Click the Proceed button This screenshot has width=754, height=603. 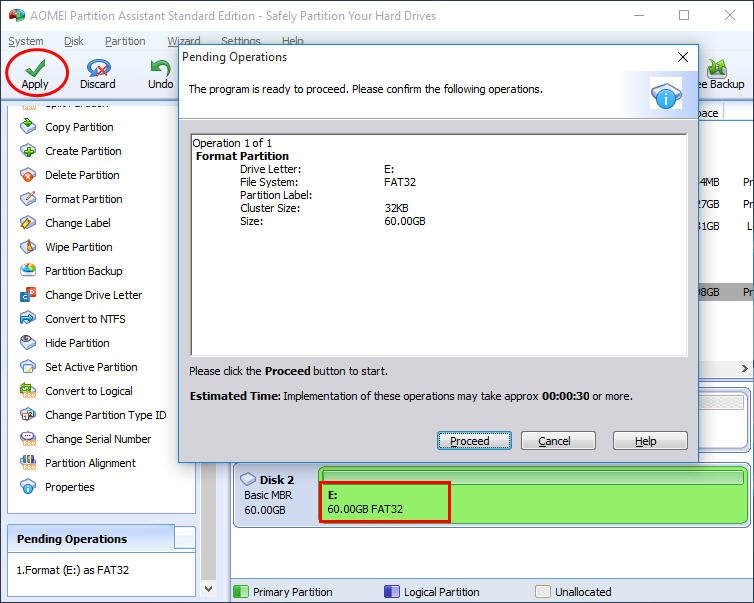[x=474, y=440]
